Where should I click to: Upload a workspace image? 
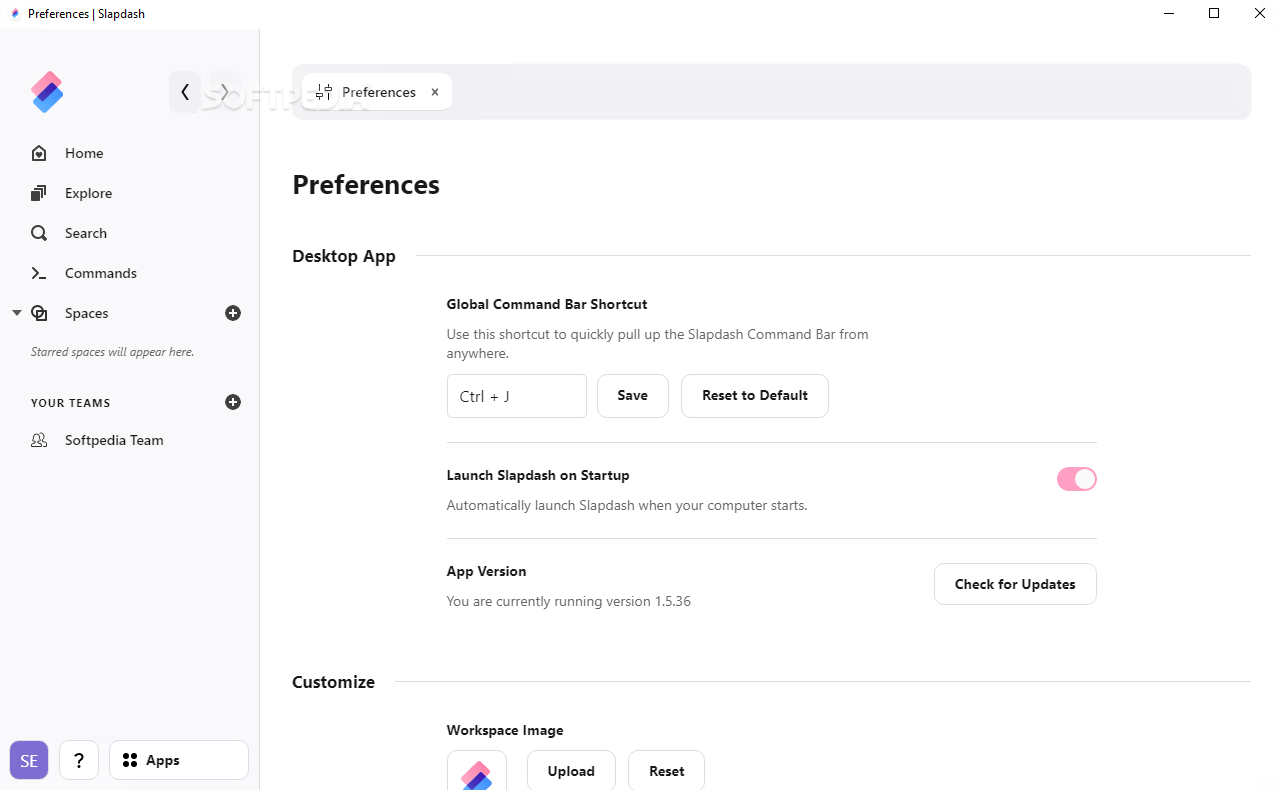571,771
